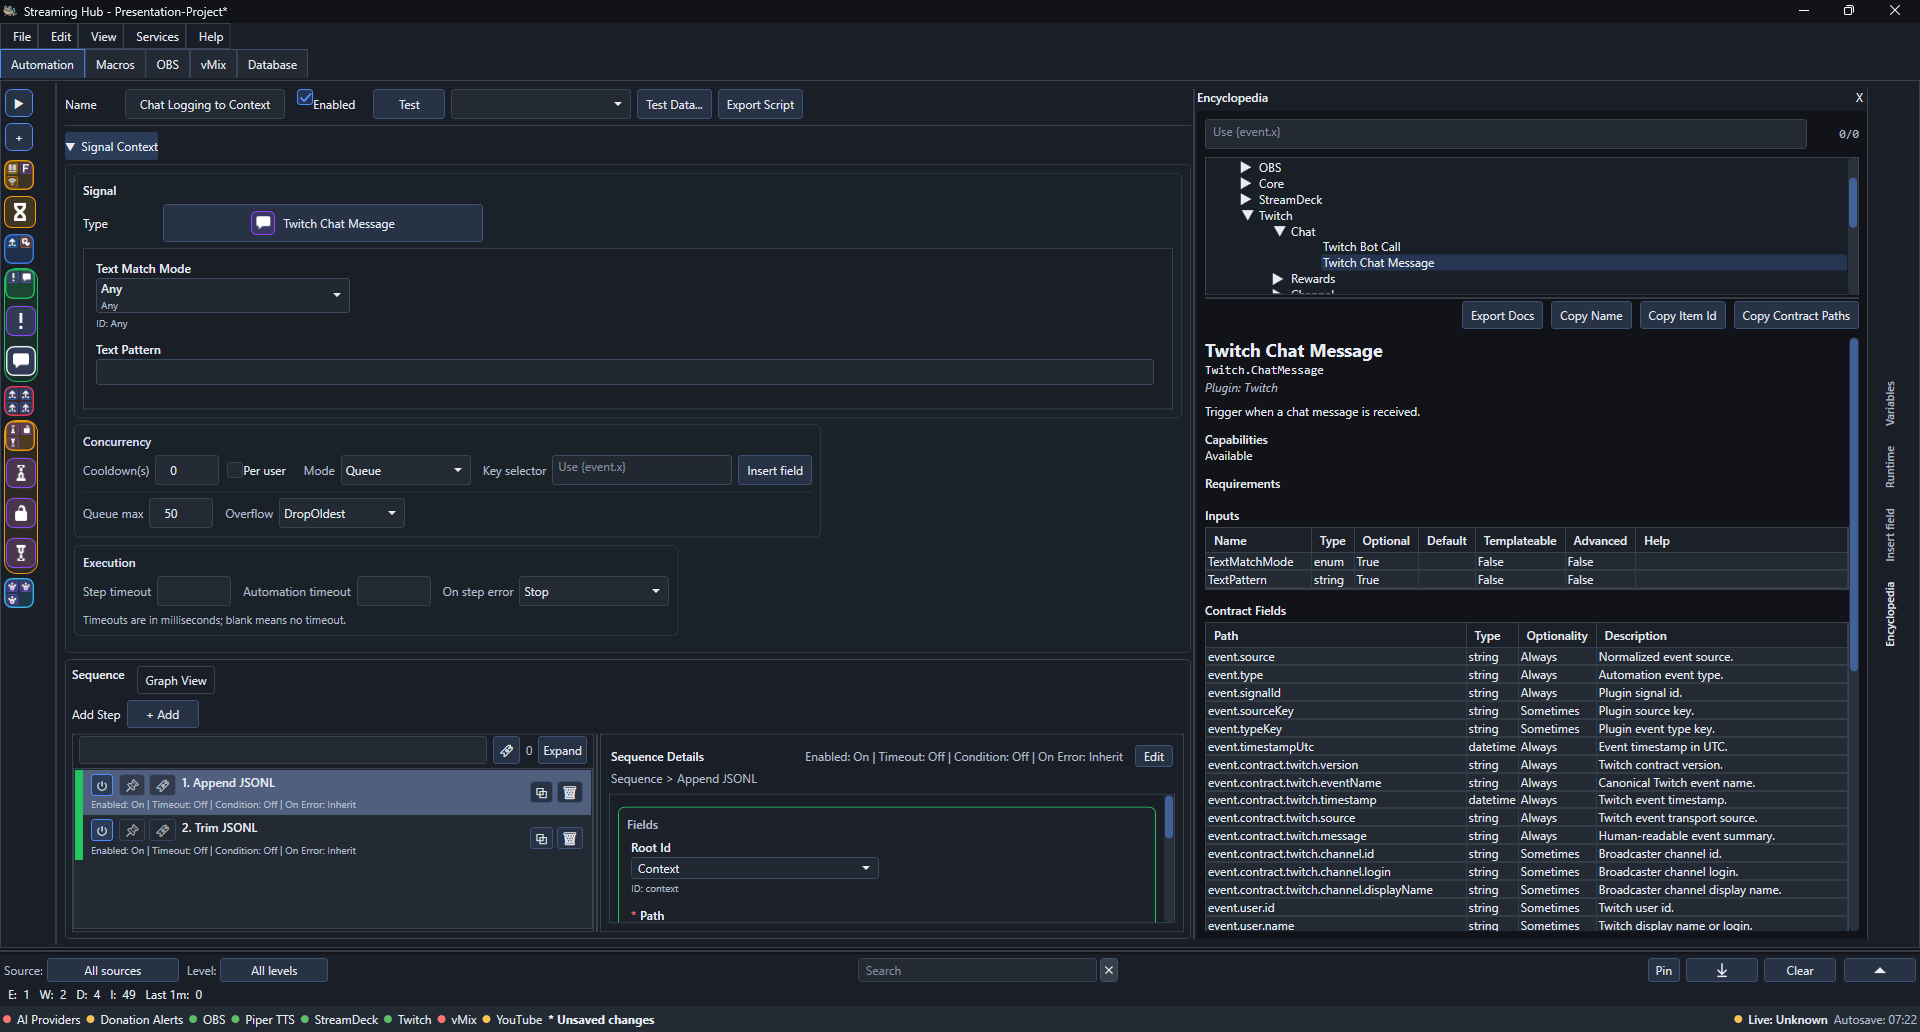Image resolution: width=1920 pixels, height=1032 pixels.
Task: Open the test data dropdown beside Test
Action: pyautogui.click(x=540, y=104)
